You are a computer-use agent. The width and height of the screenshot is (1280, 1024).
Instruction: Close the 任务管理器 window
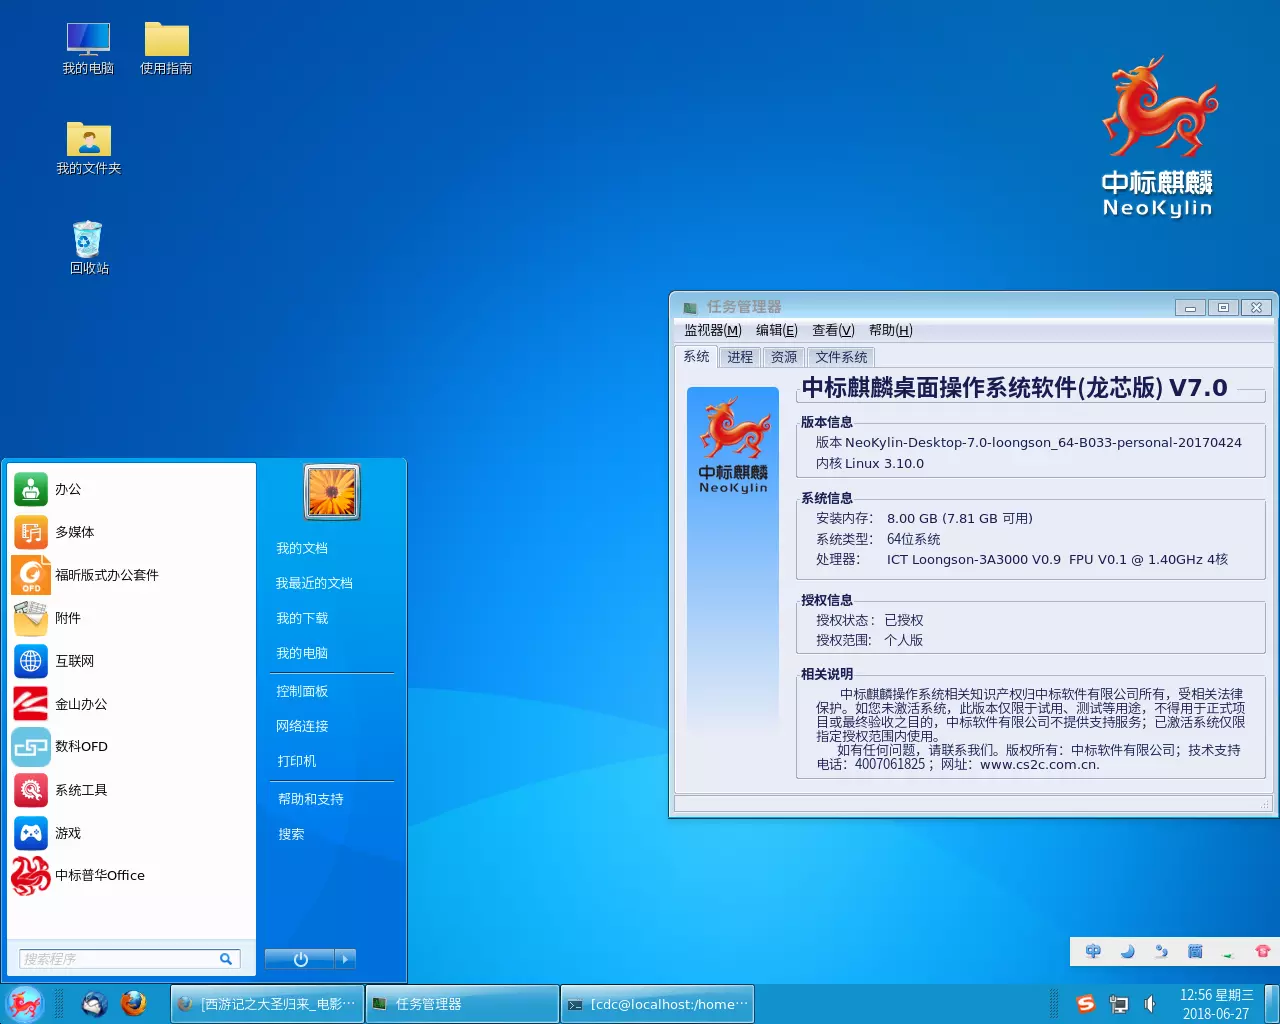point(1257,307)
